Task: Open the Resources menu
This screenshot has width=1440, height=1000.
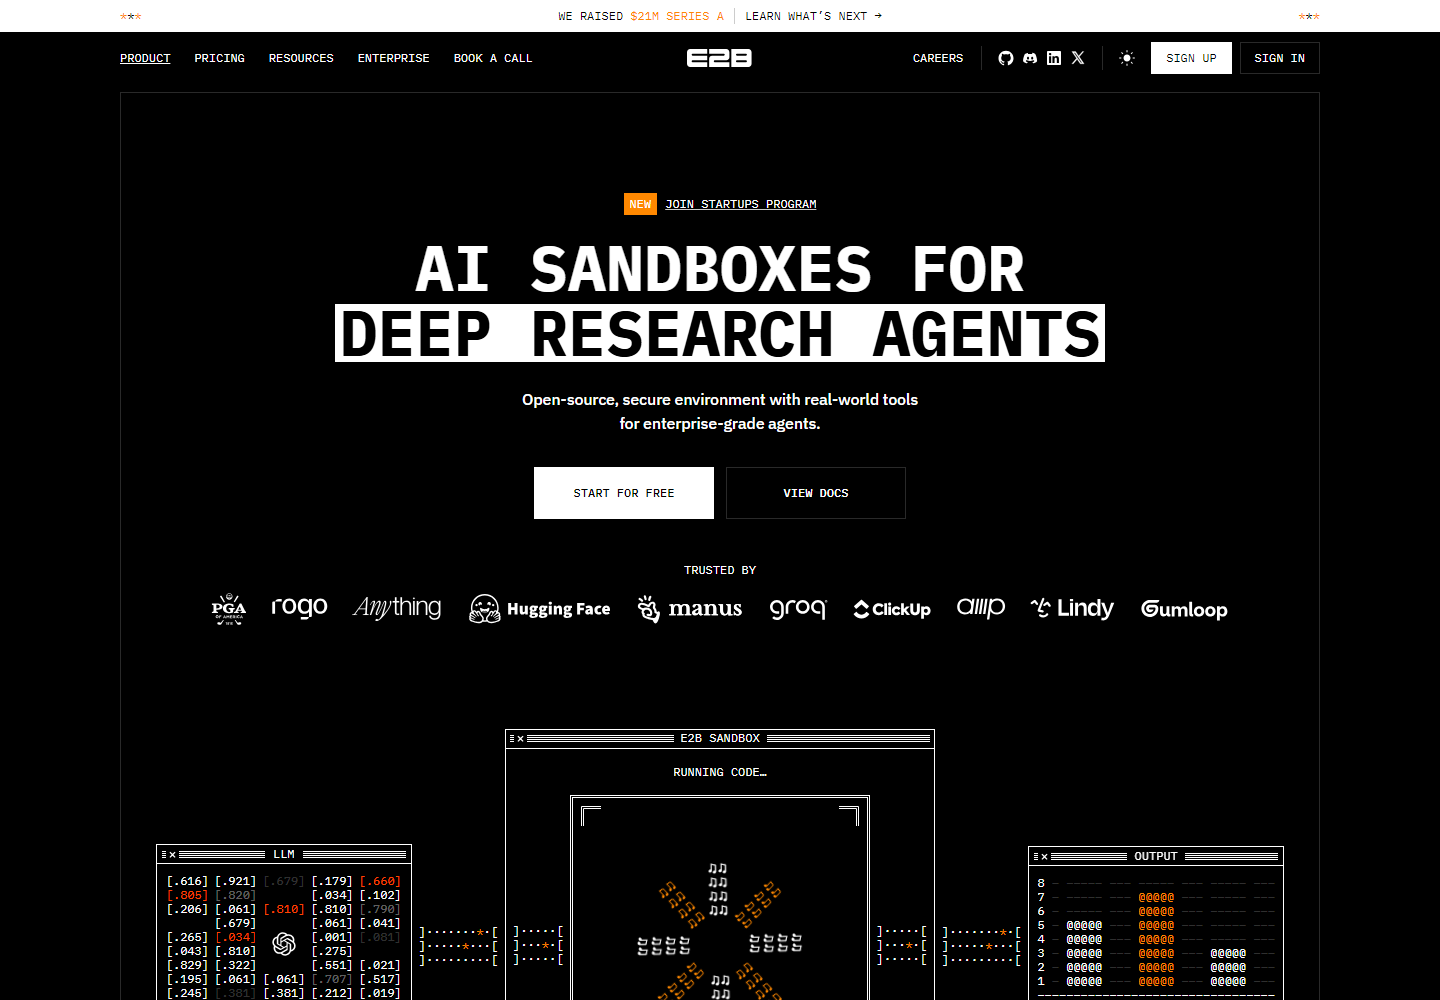Action: point(301,58)
